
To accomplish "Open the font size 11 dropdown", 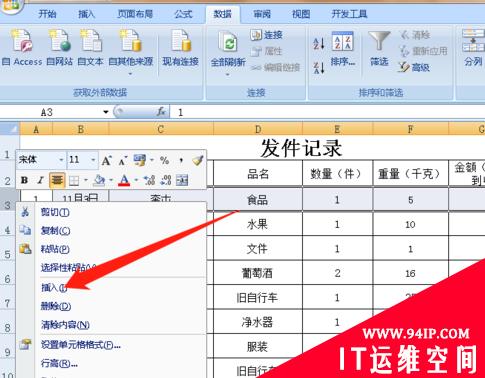I will coord(93,160).
